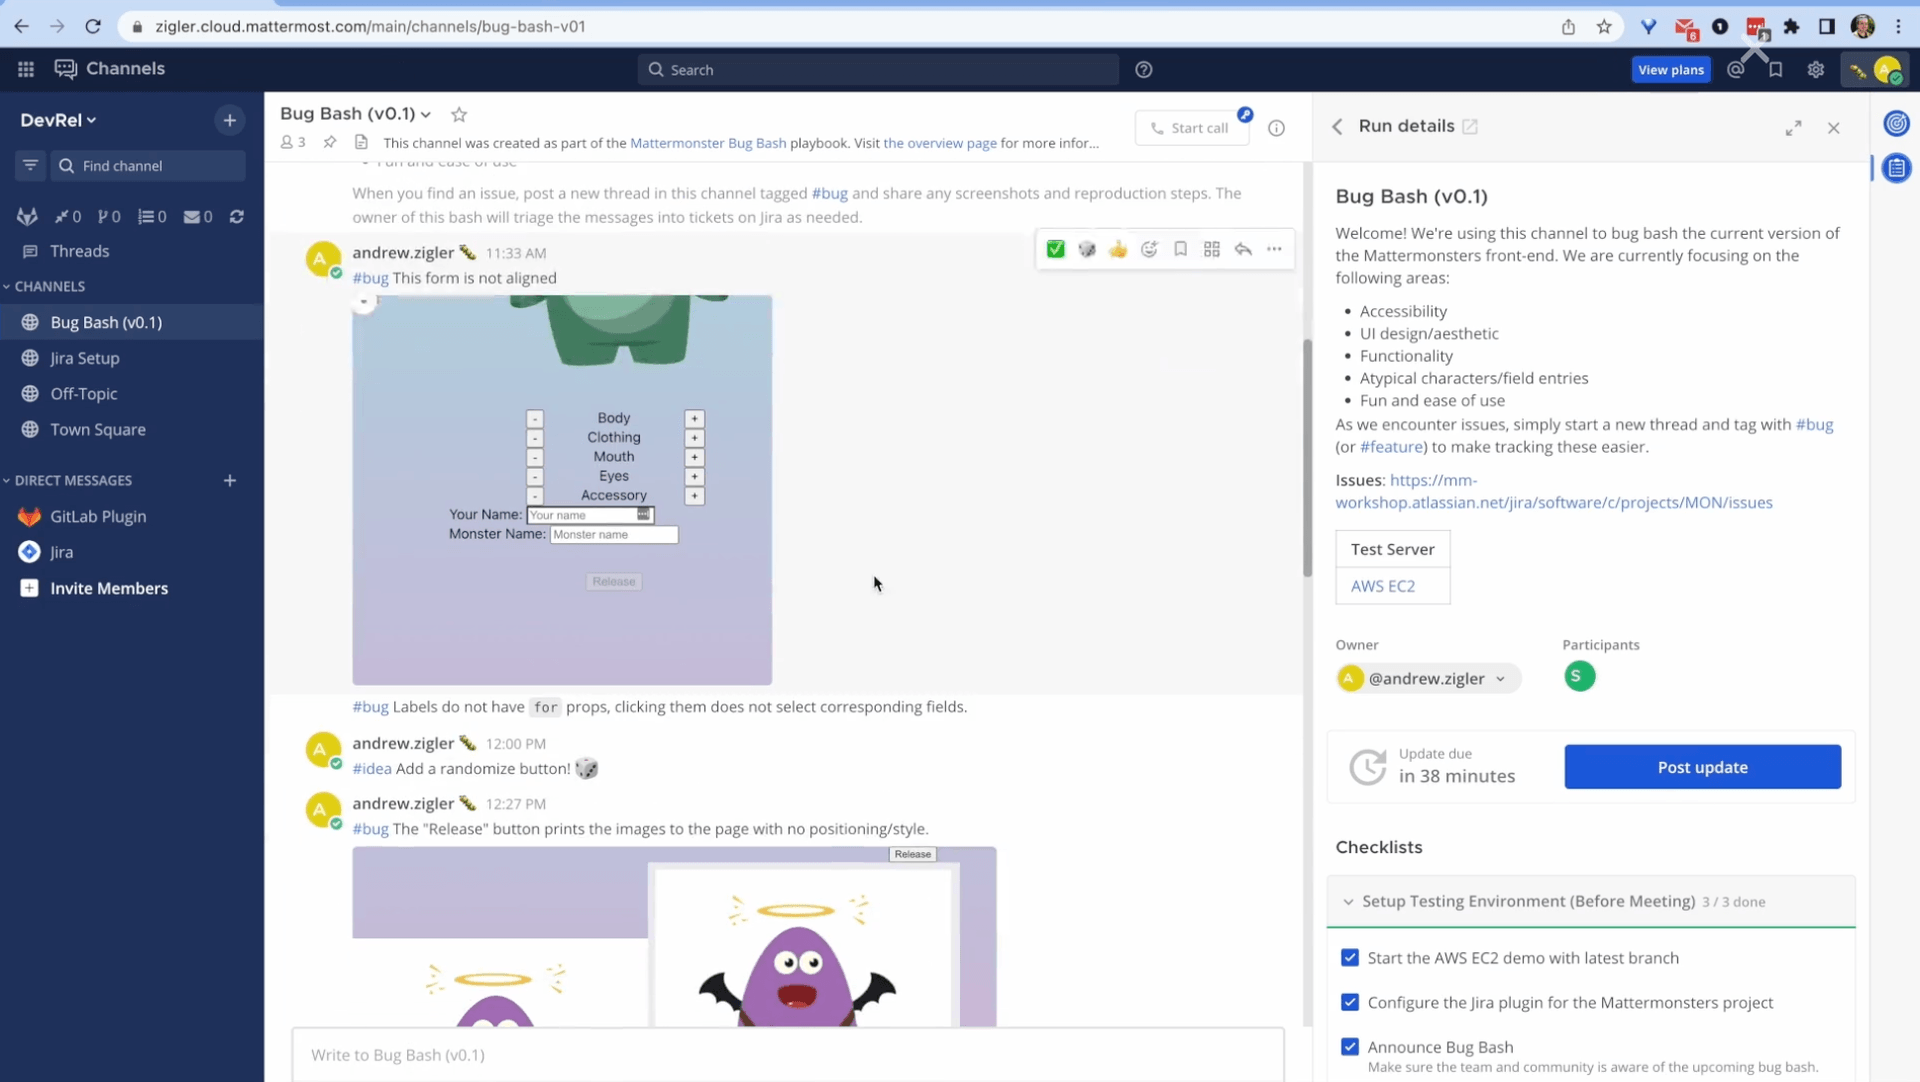
Task: Open the Jira issues URL link
Action: point(1554,492)
